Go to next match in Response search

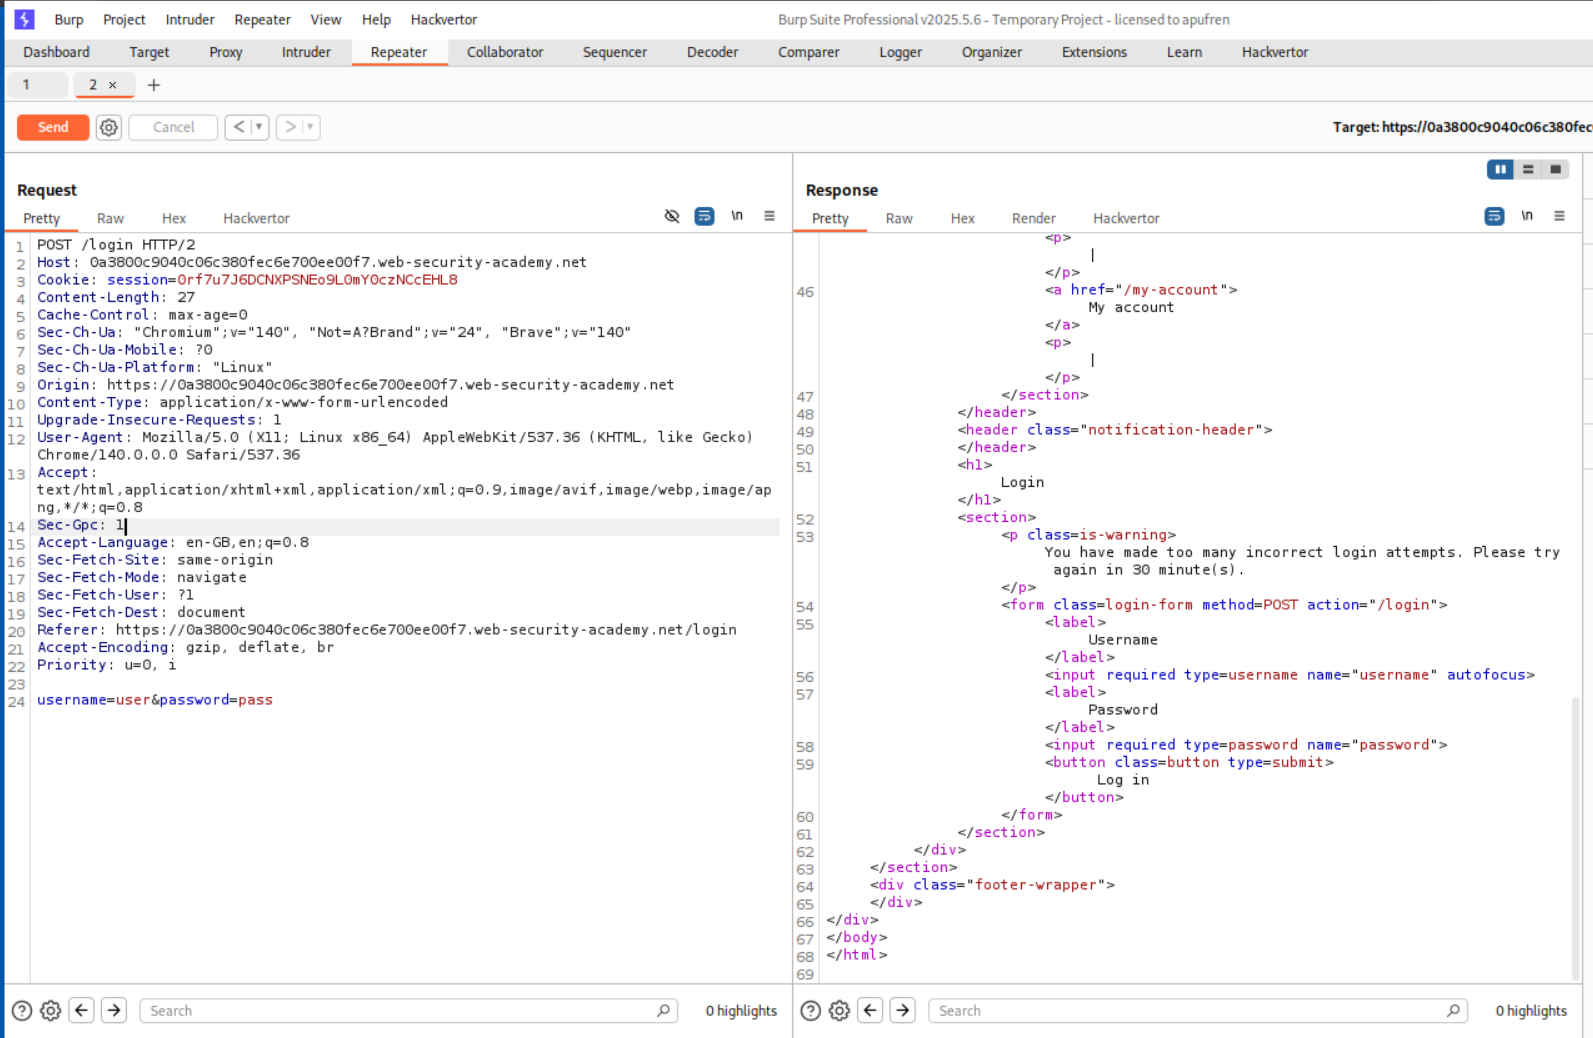[x=903, y=1011]
